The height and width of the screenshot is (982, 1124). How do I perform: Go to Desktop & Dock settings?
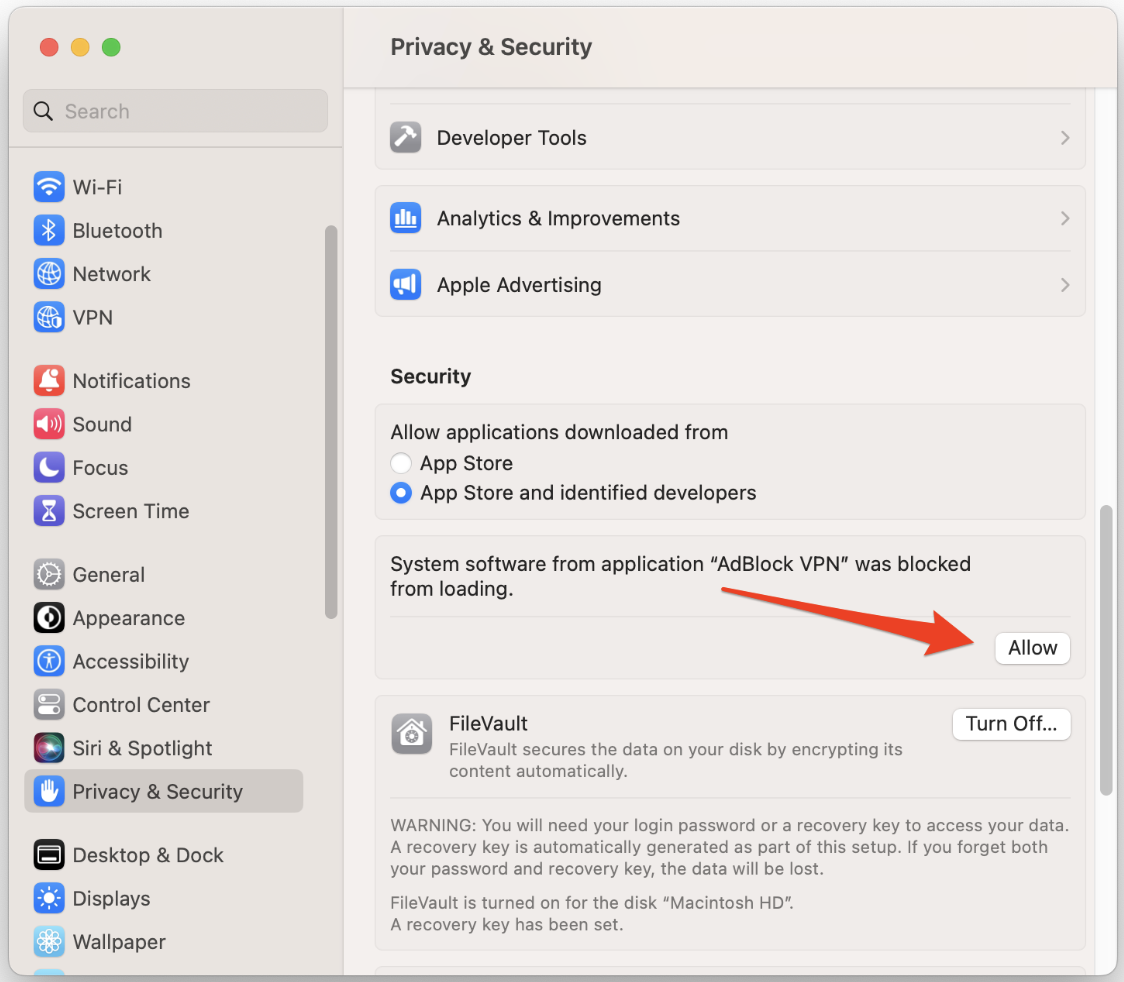tap(148, 855)
